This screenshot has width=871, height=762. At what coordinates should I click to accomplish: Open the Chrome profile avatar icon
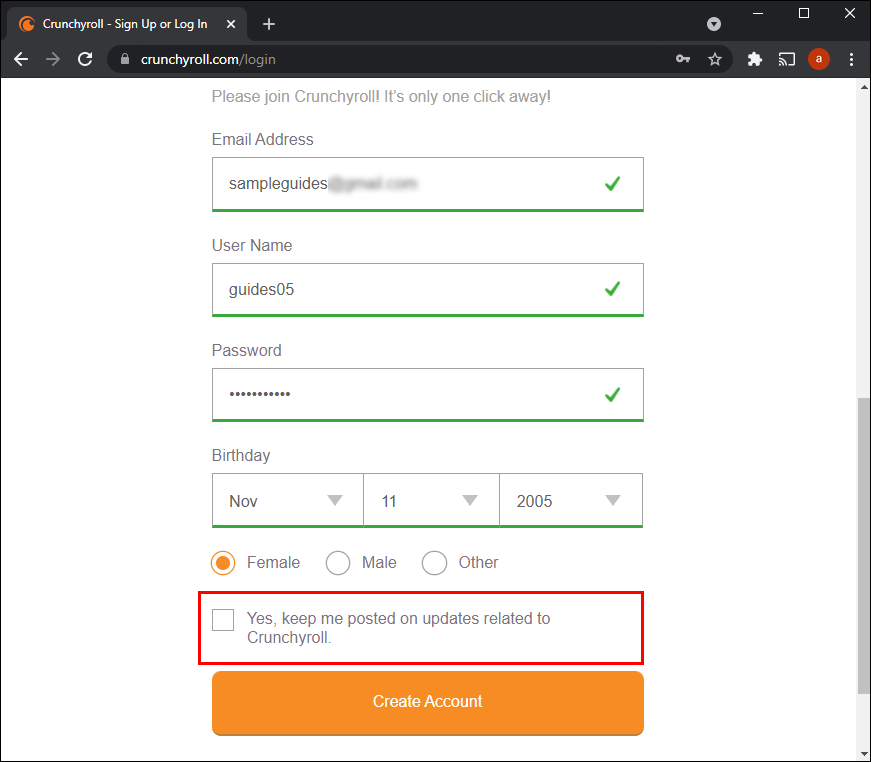click(819, 59)
